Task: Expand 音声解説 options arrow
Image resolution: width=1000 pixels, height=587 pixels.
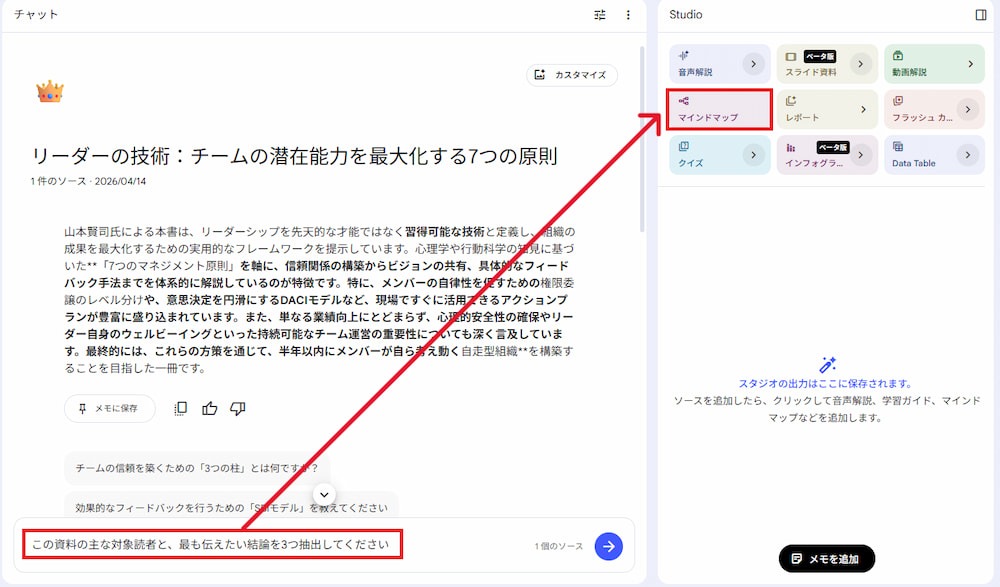Action: [753, 64]
